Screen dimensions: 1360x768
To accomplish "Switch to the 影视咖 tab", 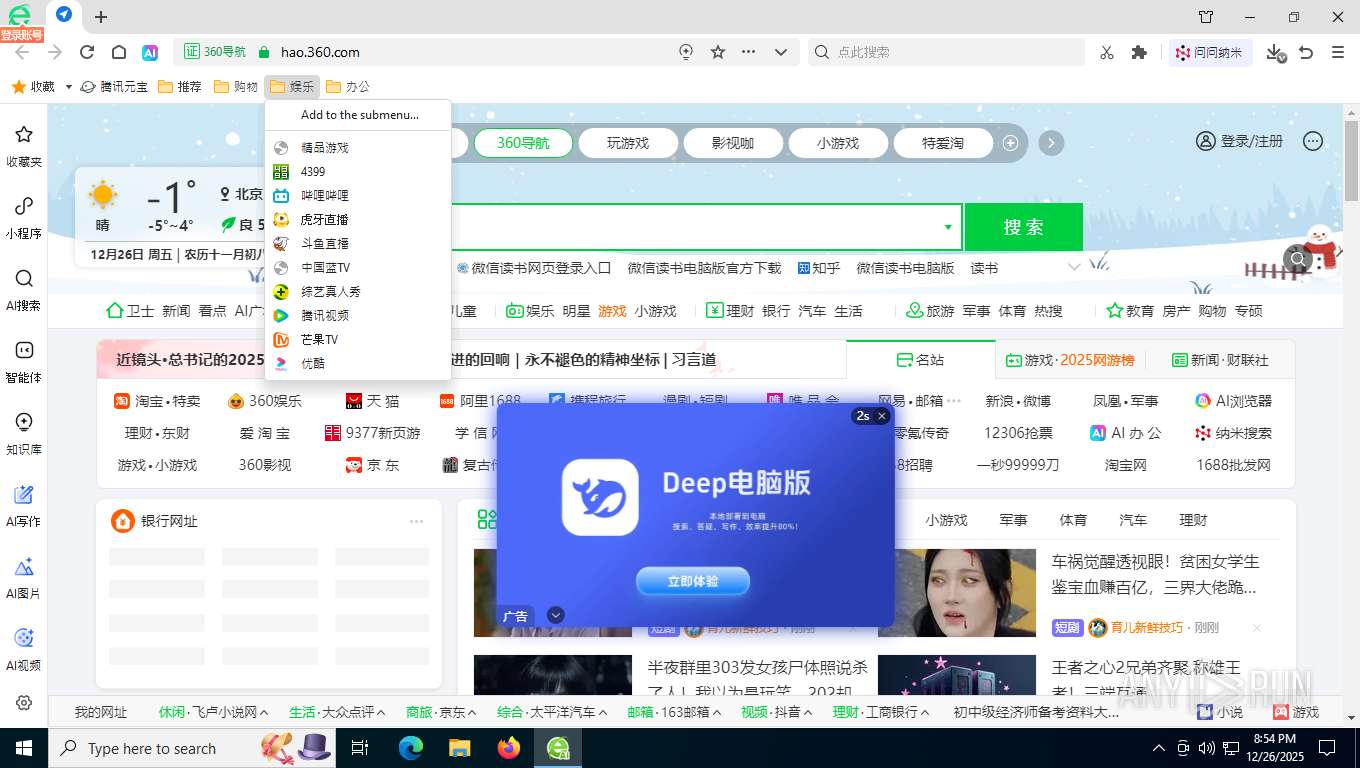I will 733,143.
